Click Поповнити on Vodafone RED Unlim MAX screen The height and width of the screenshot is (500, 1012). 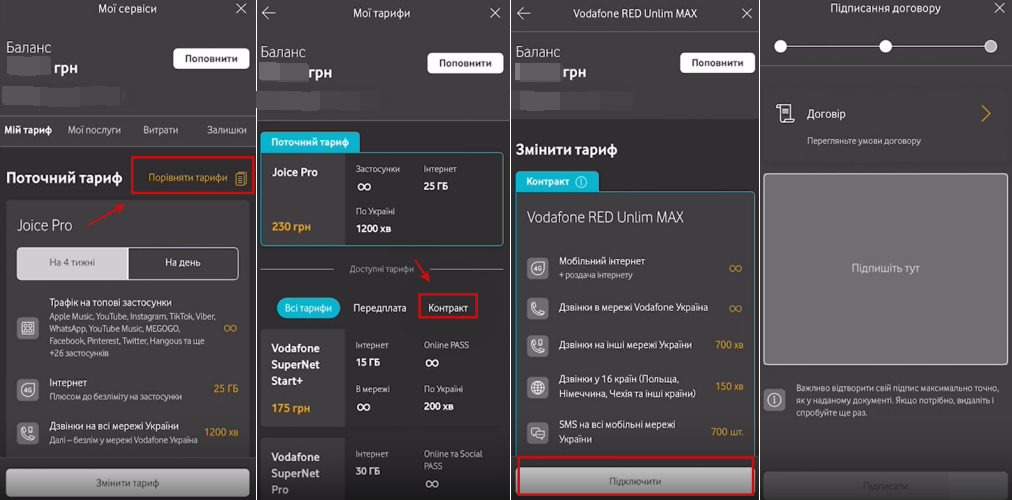click(x=718, y=63)
